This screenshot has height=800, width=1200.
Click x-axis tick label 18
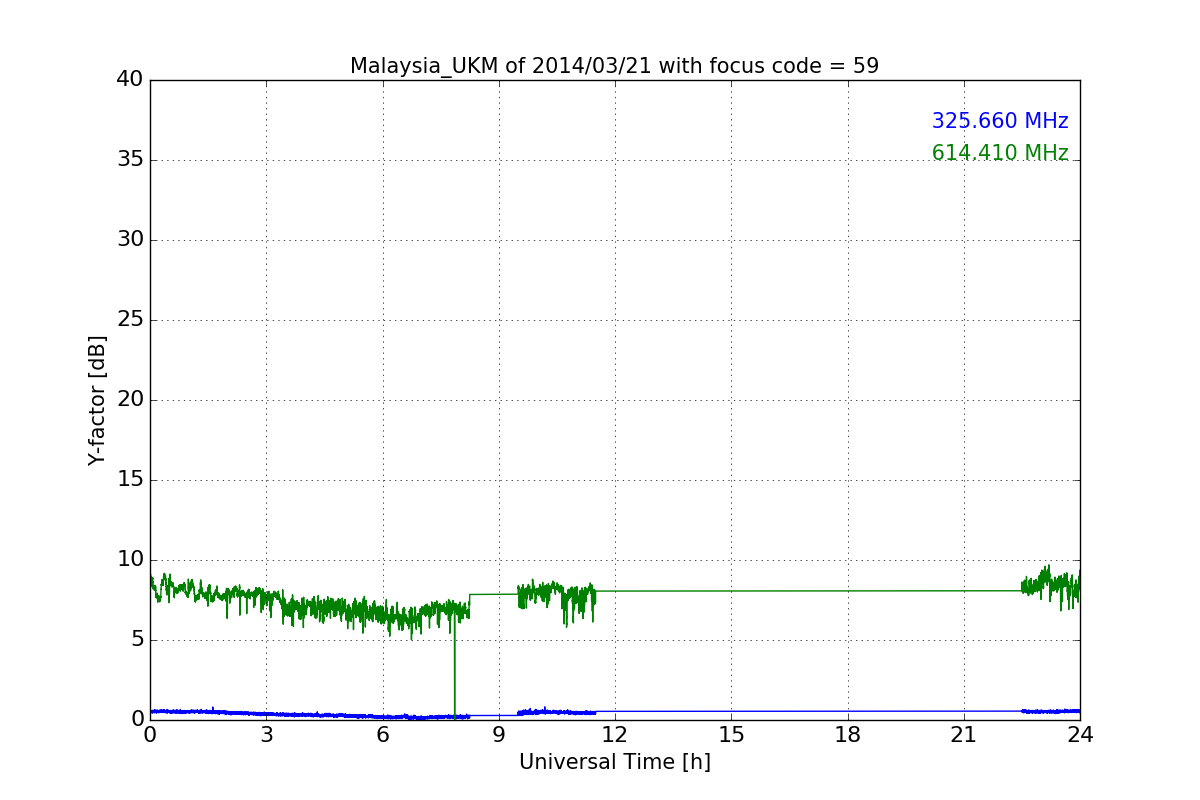tap(848, 735)
